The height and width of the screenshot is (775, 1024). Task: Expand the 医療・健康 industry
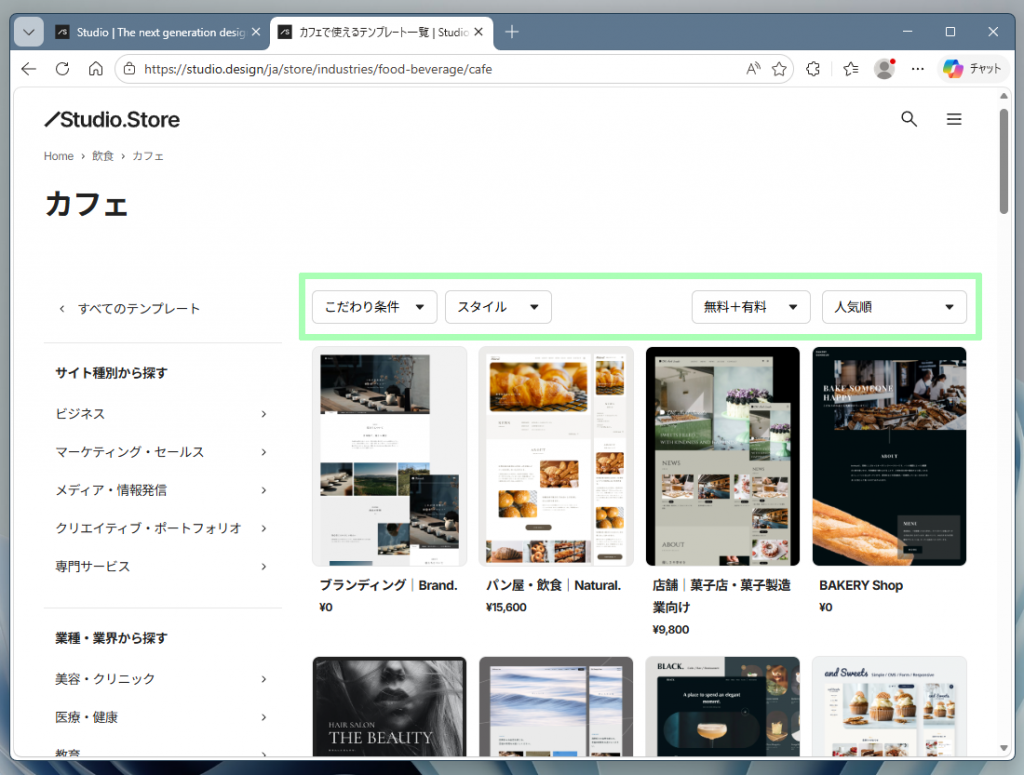pyautogui.click(x=161, y=718)
